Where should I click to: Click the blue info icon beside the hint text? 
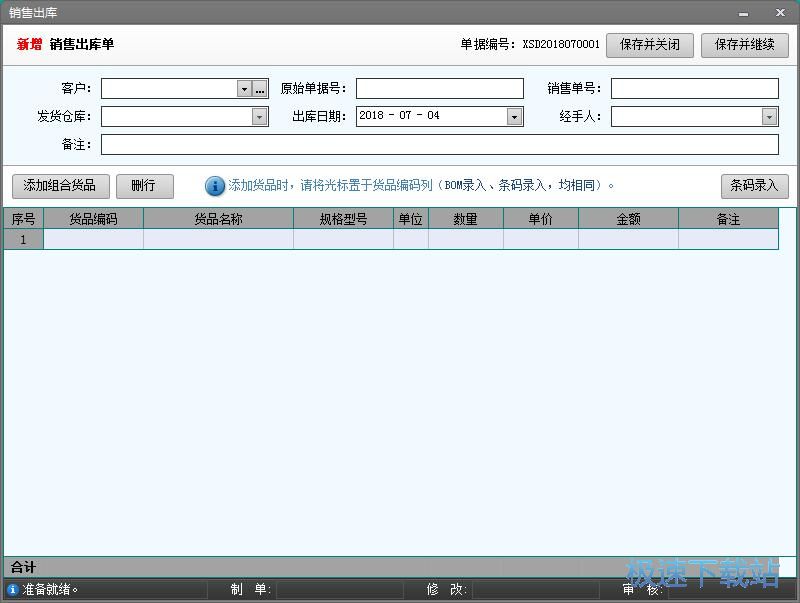click(215, 186)
